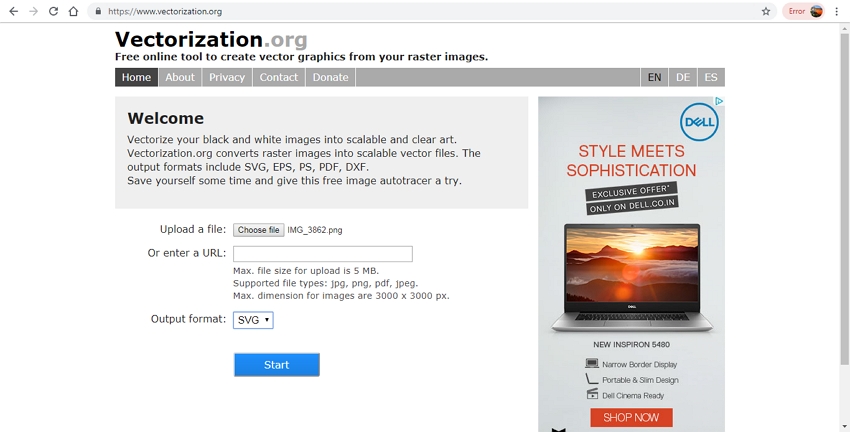Switch language to ES
This screenshot has width=850, height=432.
pos(711,77)
